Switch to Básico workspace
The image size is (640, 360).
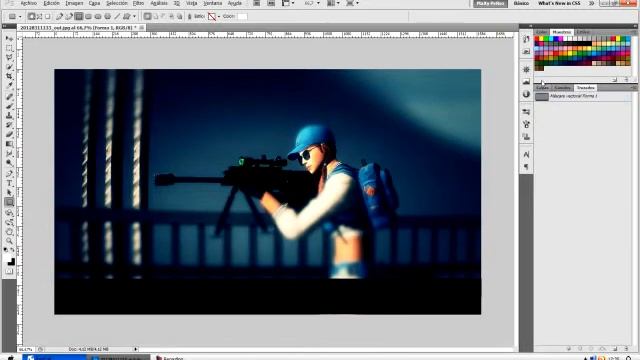tap(521, 3)
